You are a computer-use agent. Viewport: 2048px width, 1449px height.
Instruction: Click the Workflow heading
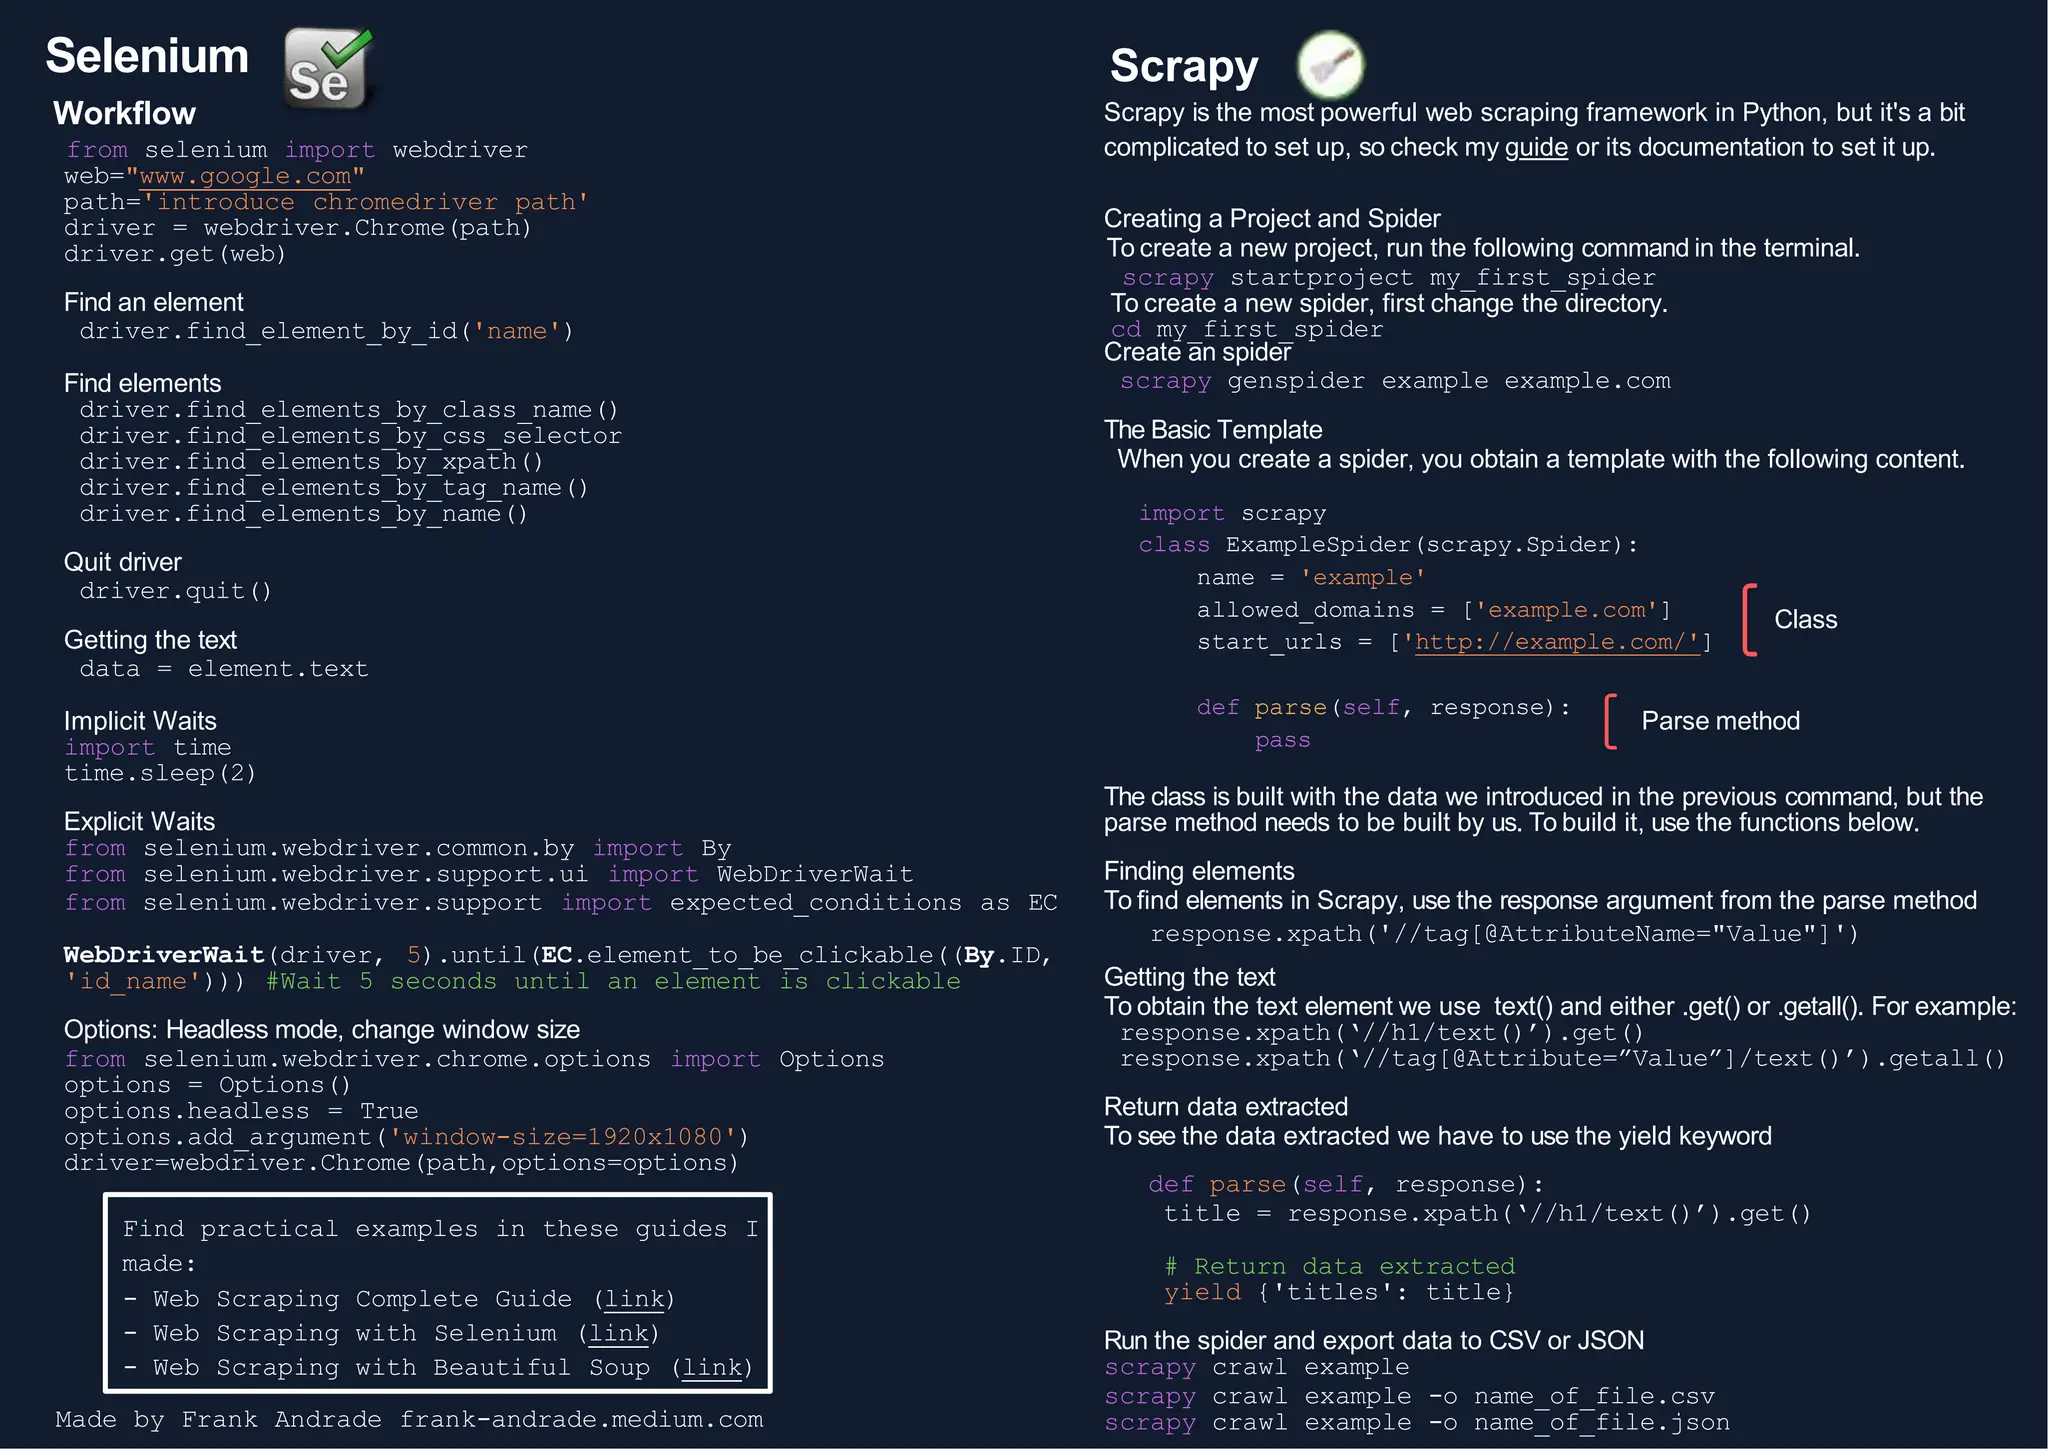click(124, 113)
